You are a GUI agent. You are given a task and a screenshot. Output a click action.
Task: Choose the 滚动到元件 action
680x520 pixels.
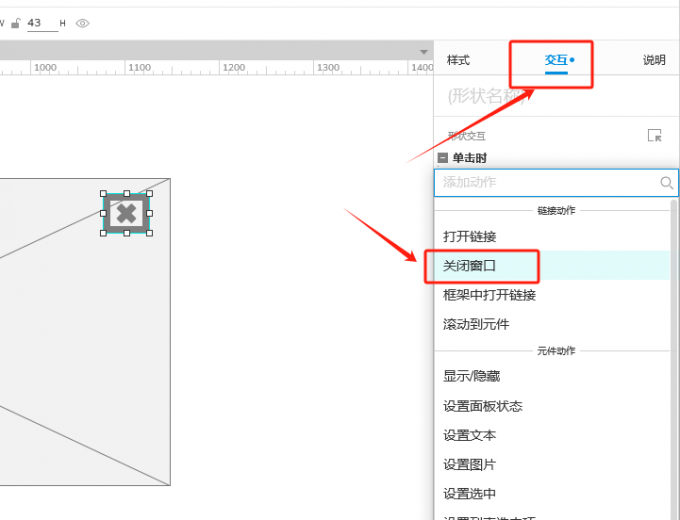coord(552,324)
